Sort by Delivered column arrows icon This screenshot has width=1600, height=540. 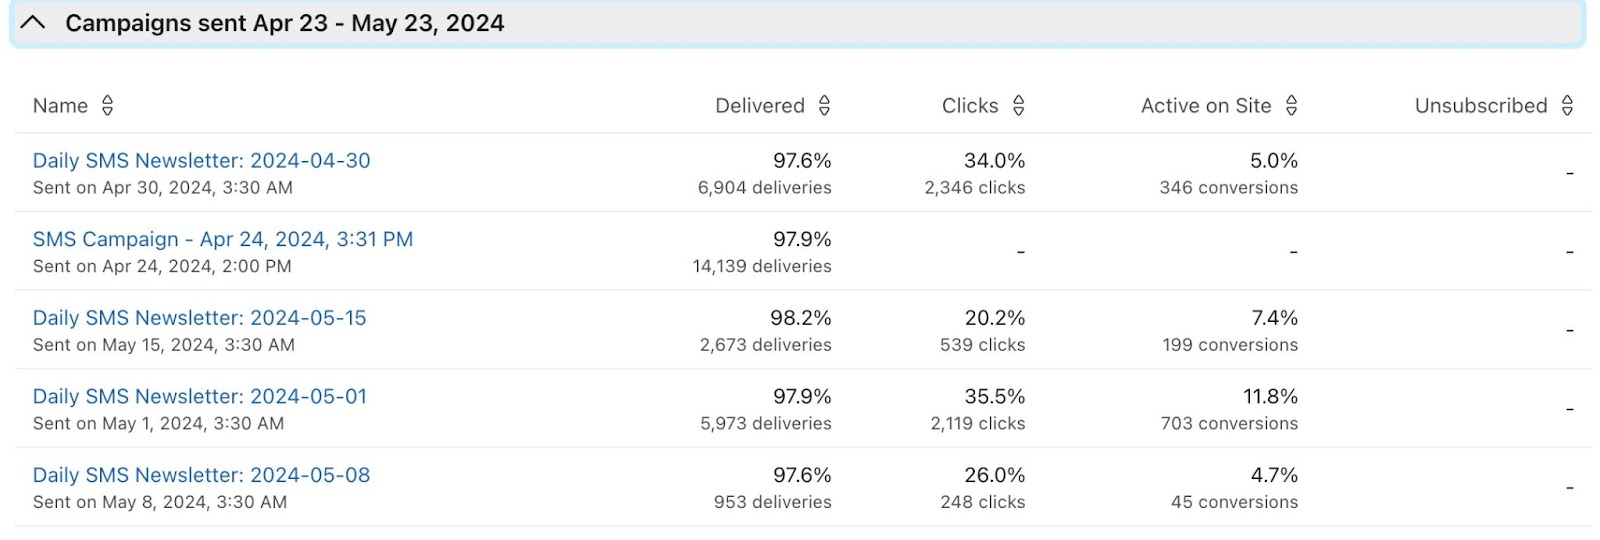tap(824, 106)
